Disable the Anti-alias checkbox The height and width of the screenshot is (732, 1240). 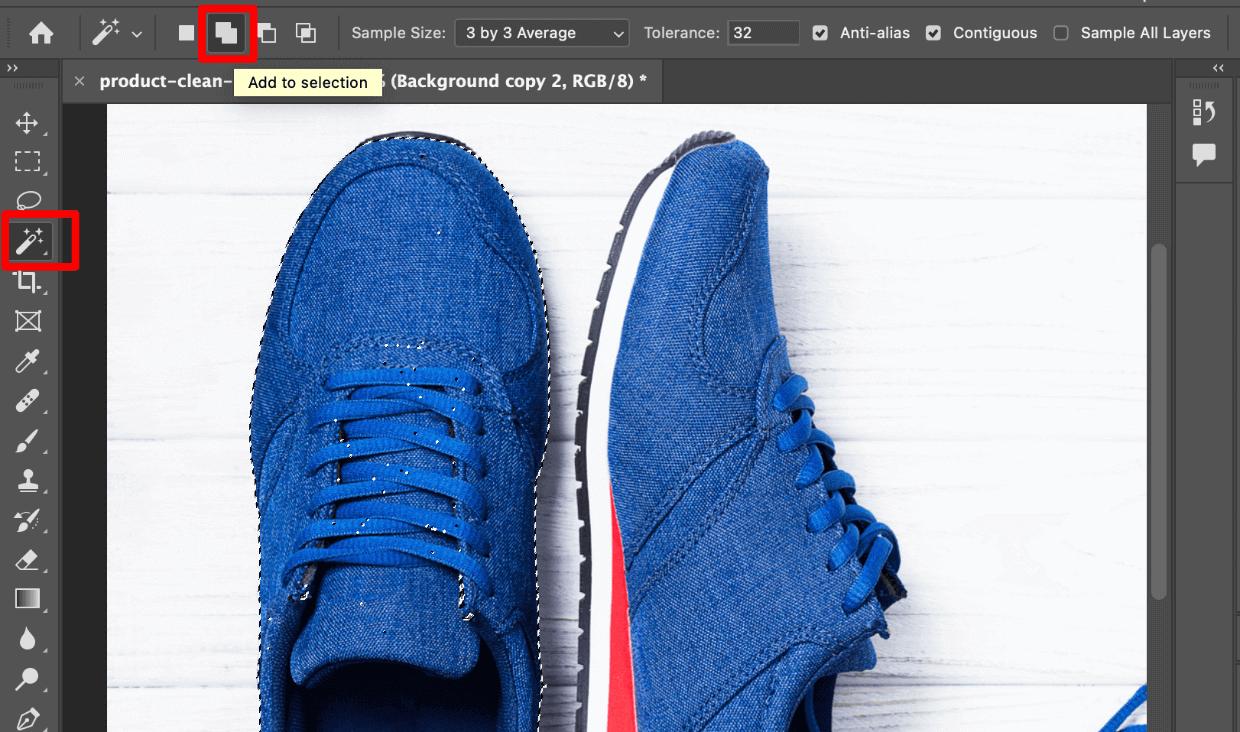820,32
